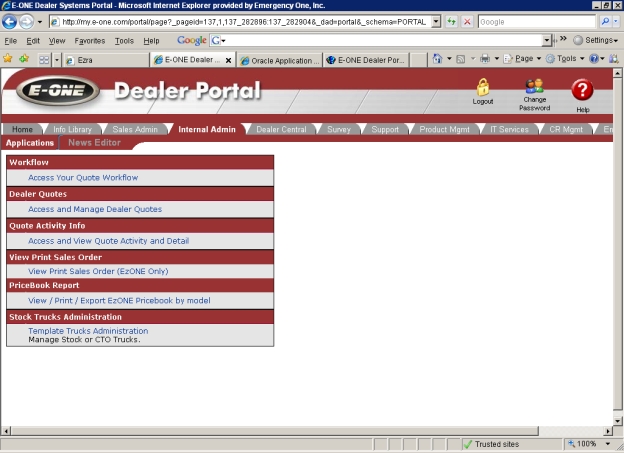Click the zoom level 100% control

point(586,443)
